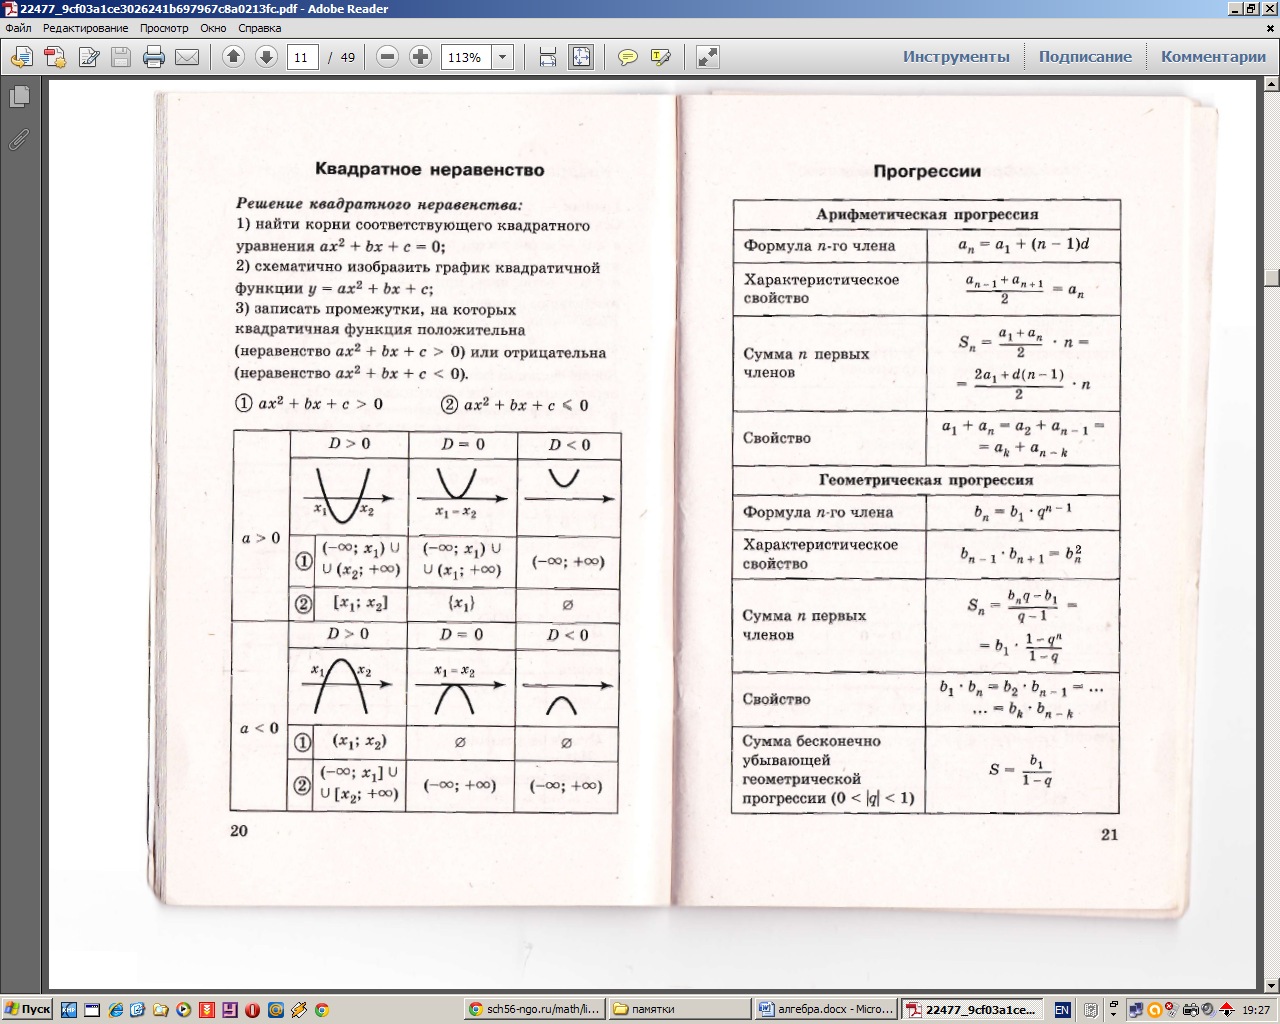Send file by email envelope icon

point(187,57)
